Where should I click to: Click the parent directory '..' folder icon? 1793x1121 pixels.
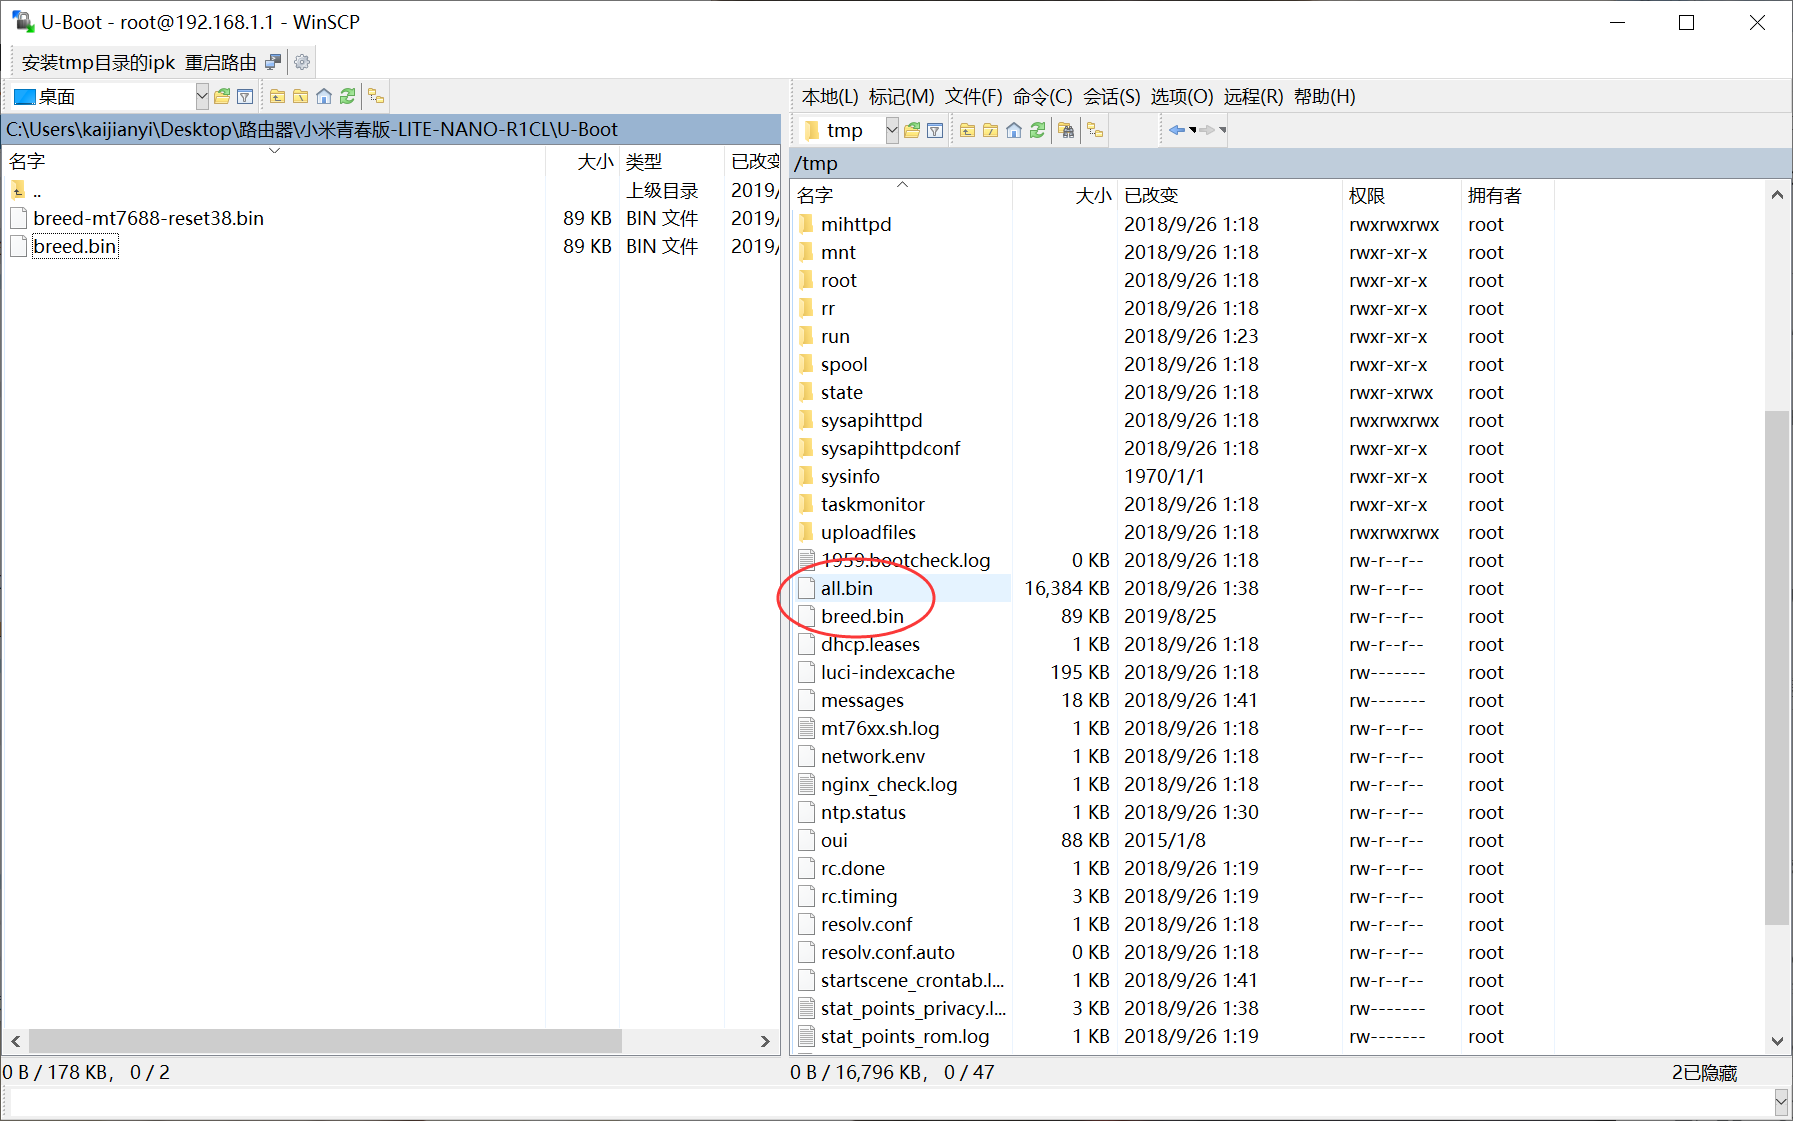pyautogui.click(x=18, y=190)
